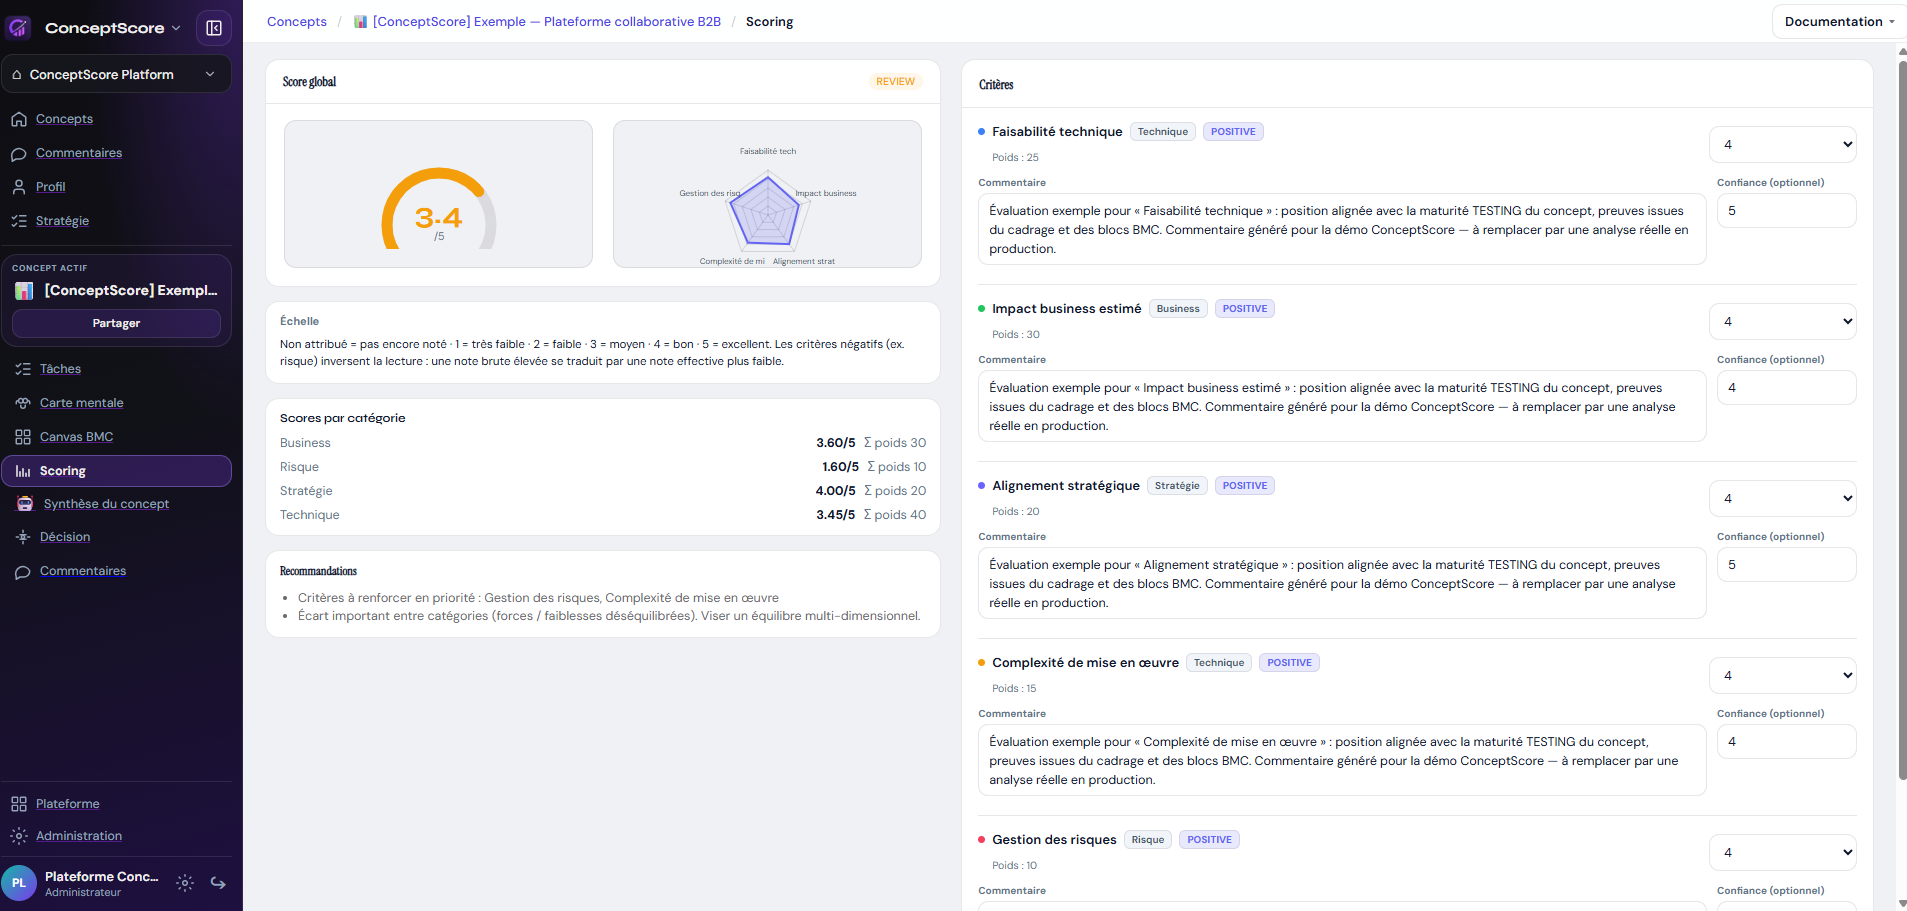1907x911 pixels.
Task: Click the Canvas BMC grid icon
Action: [x=22, y=437]
